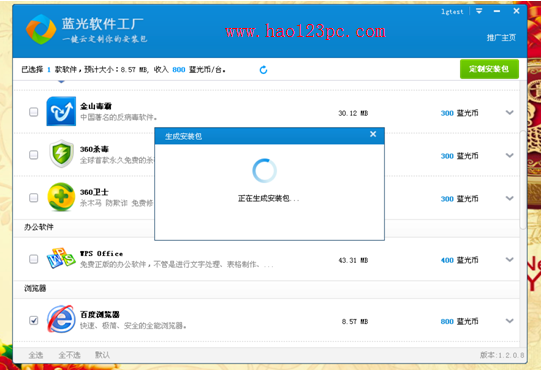This screenshot has width=541, height=370.
Task: Click the 300 蓝光币 price of 360卫士
Action: [x=460, y=199]
